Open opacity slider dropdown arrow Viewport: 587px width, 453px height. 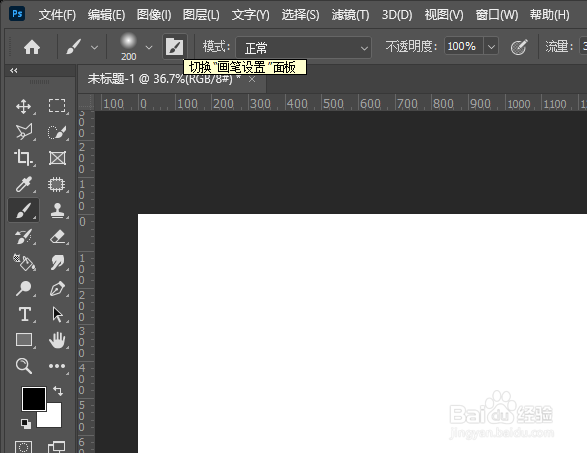tap(491, 47)
